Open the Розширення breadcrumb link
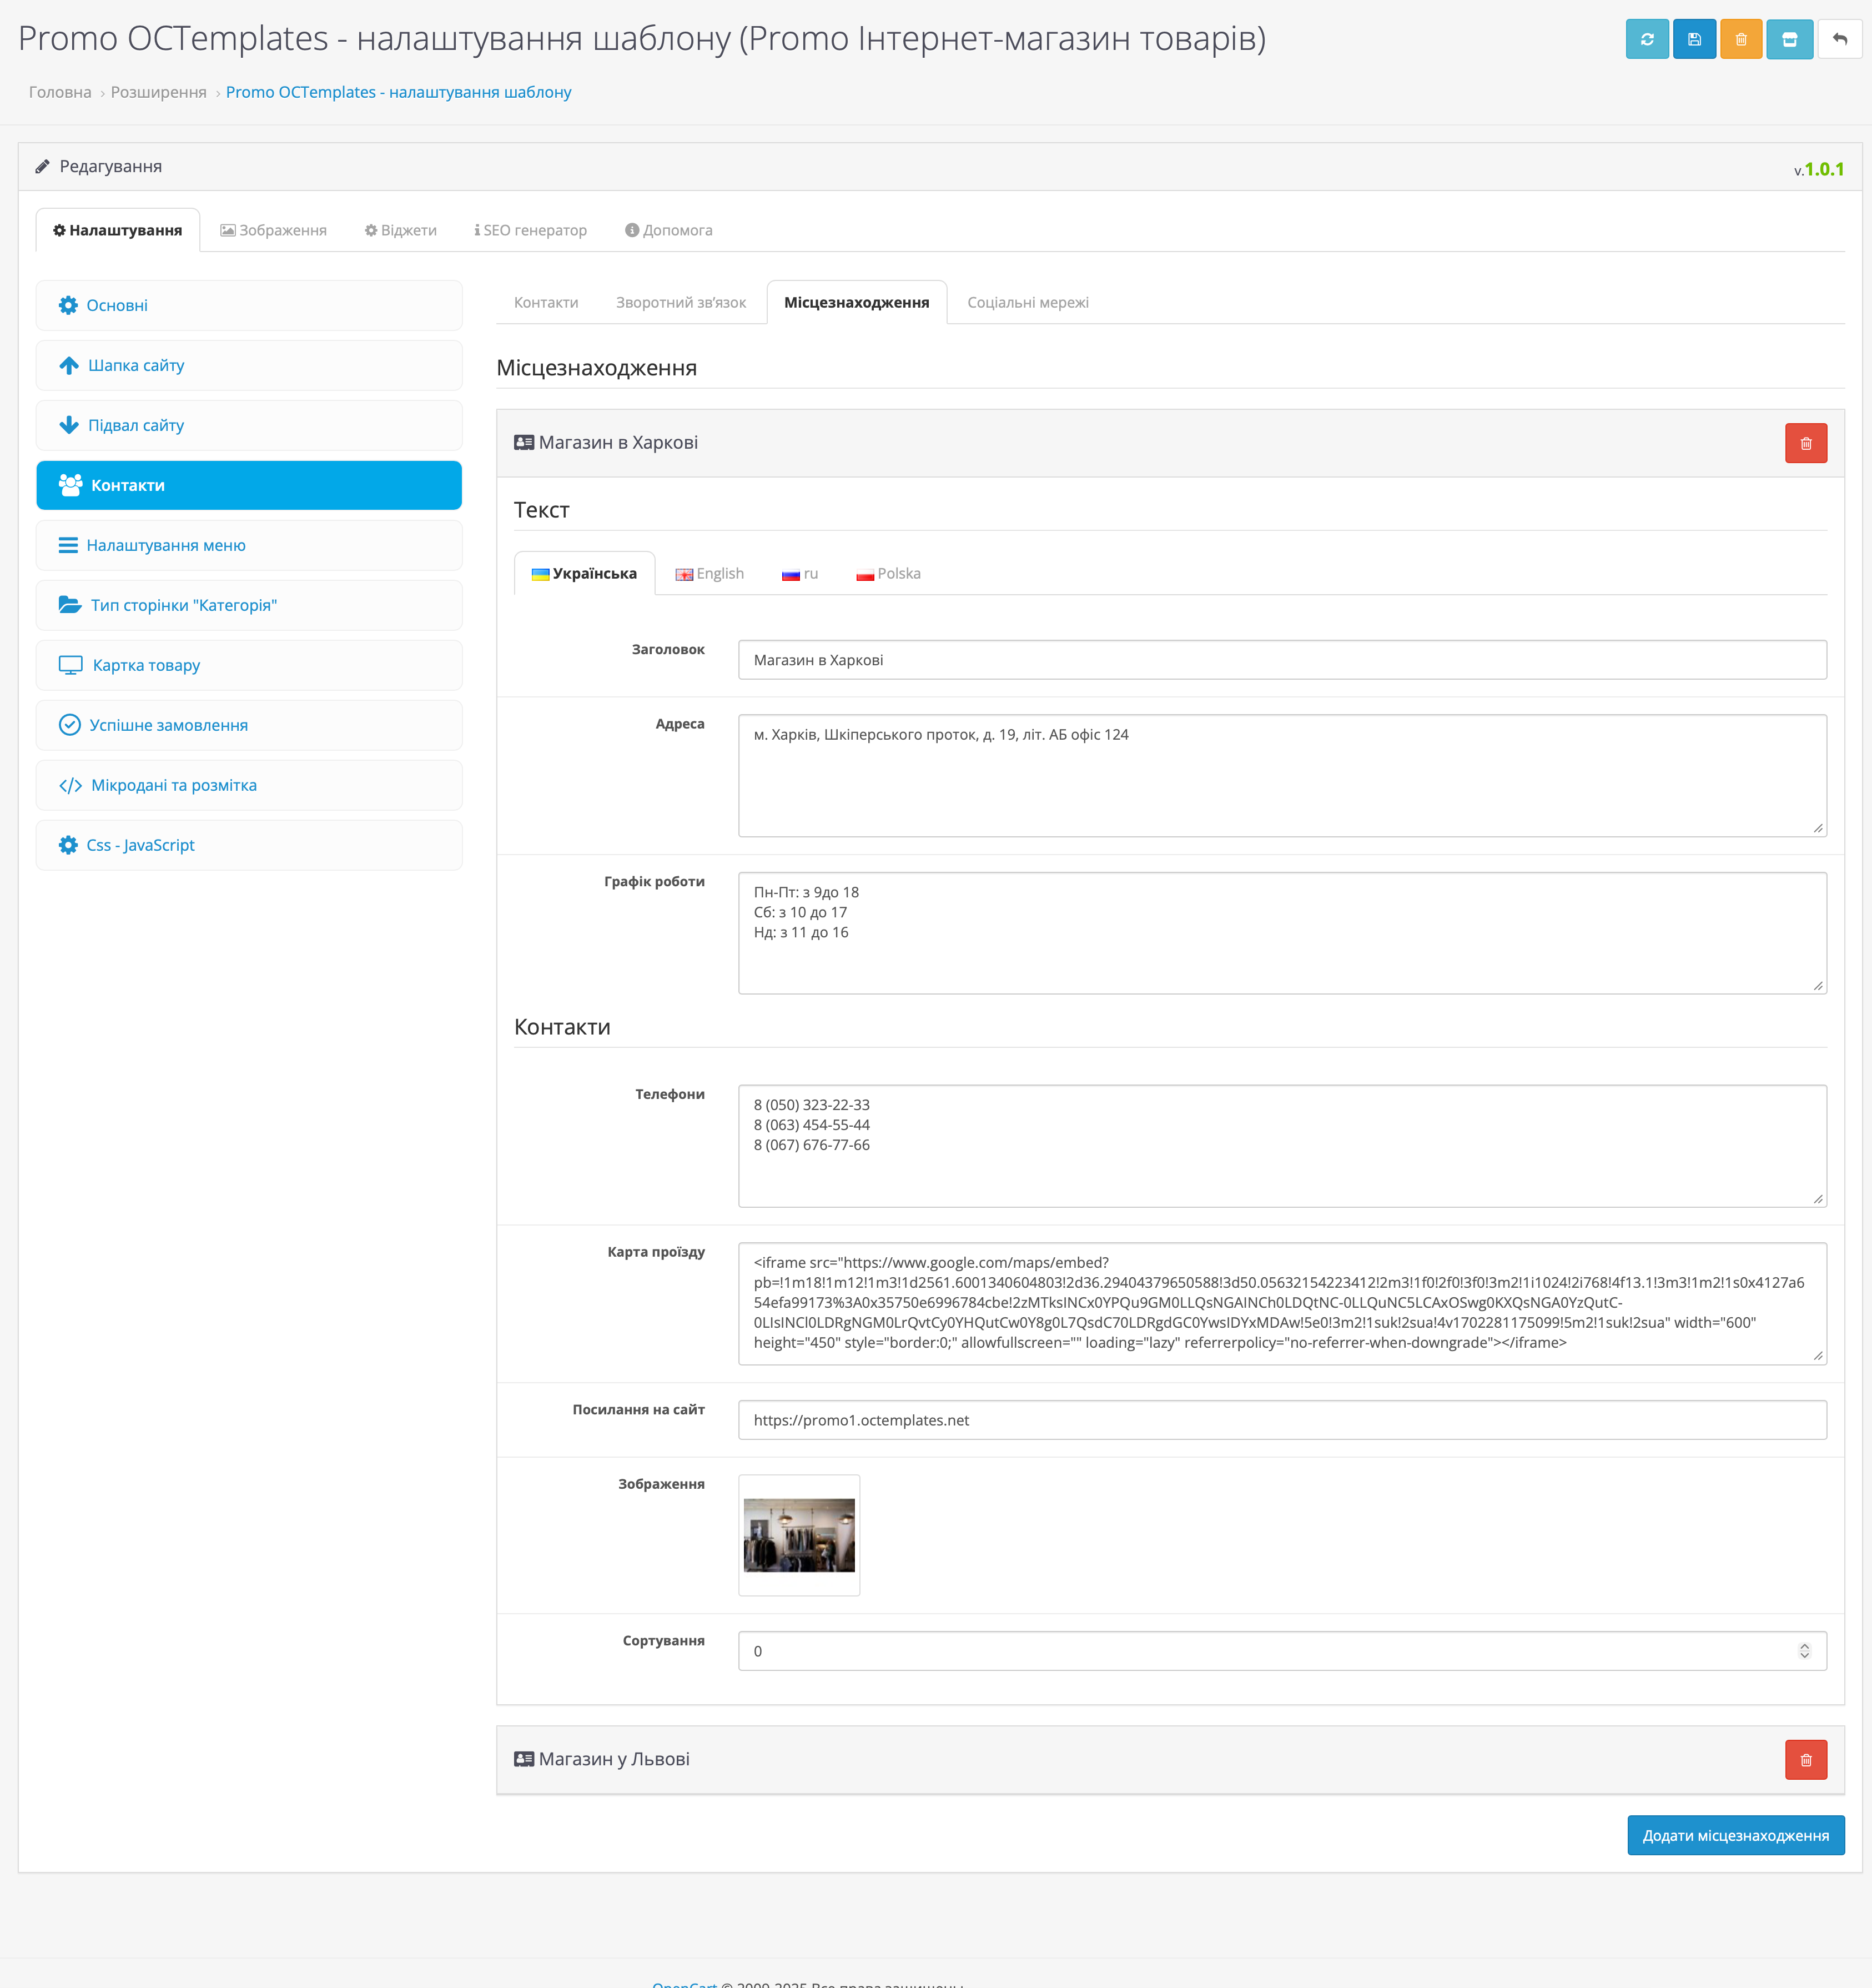 tap(158, 92)
